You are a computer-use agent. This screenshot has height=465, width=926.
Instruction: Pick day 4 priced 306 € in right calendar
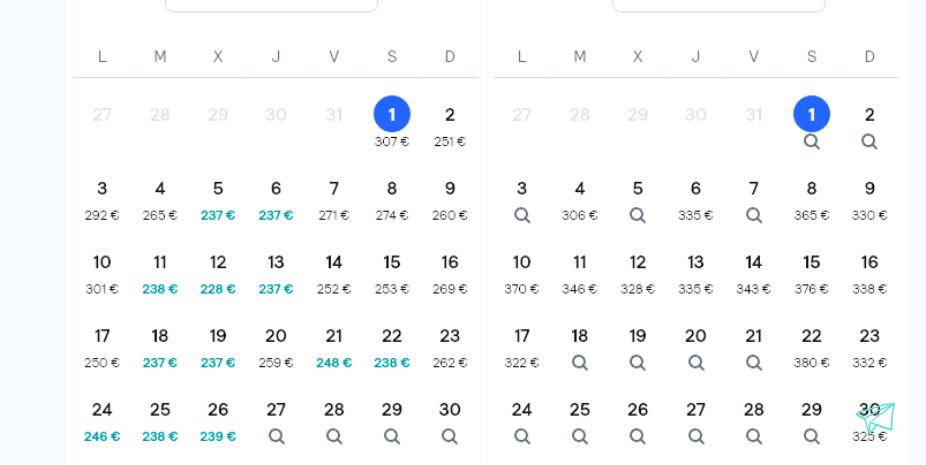[x=579, y=200]
